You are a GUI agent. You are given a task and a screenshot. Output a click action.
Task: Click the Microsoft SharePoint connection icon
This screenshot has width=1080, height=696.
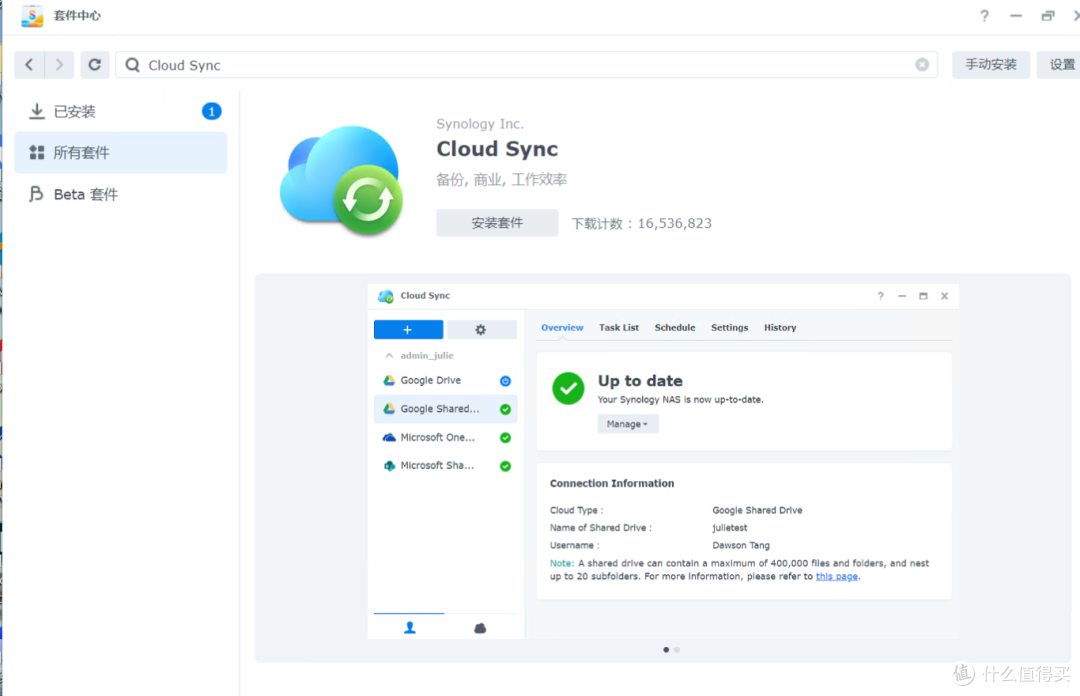click(x=390, y=464)
